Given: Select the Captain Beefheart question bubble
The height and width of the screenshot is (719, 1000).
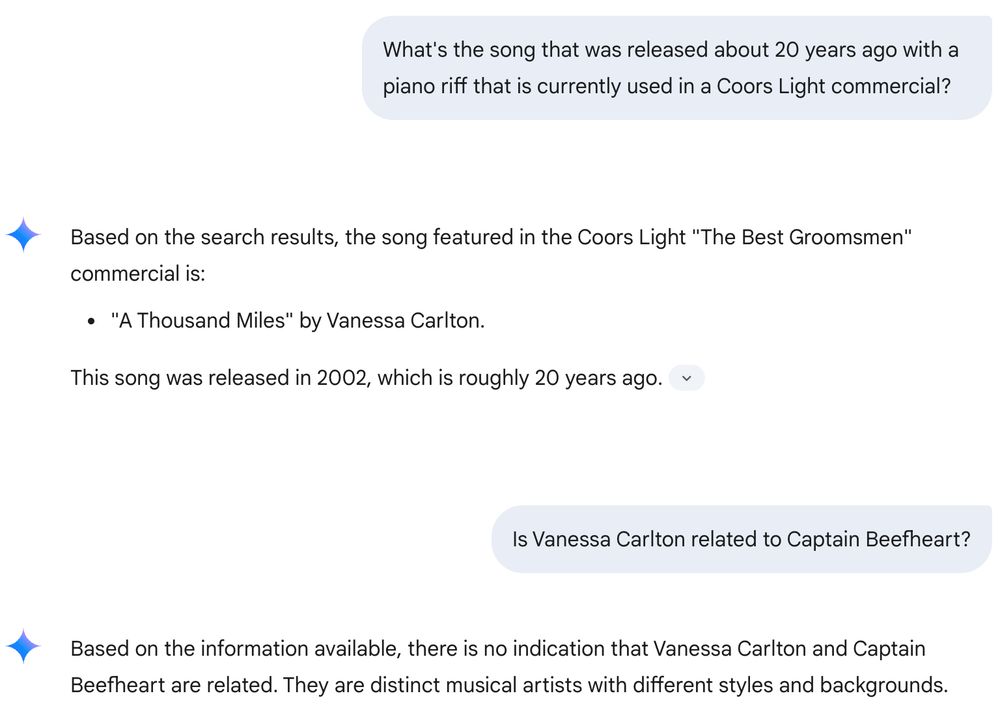Looking at the screenshot, I should 740,539.
